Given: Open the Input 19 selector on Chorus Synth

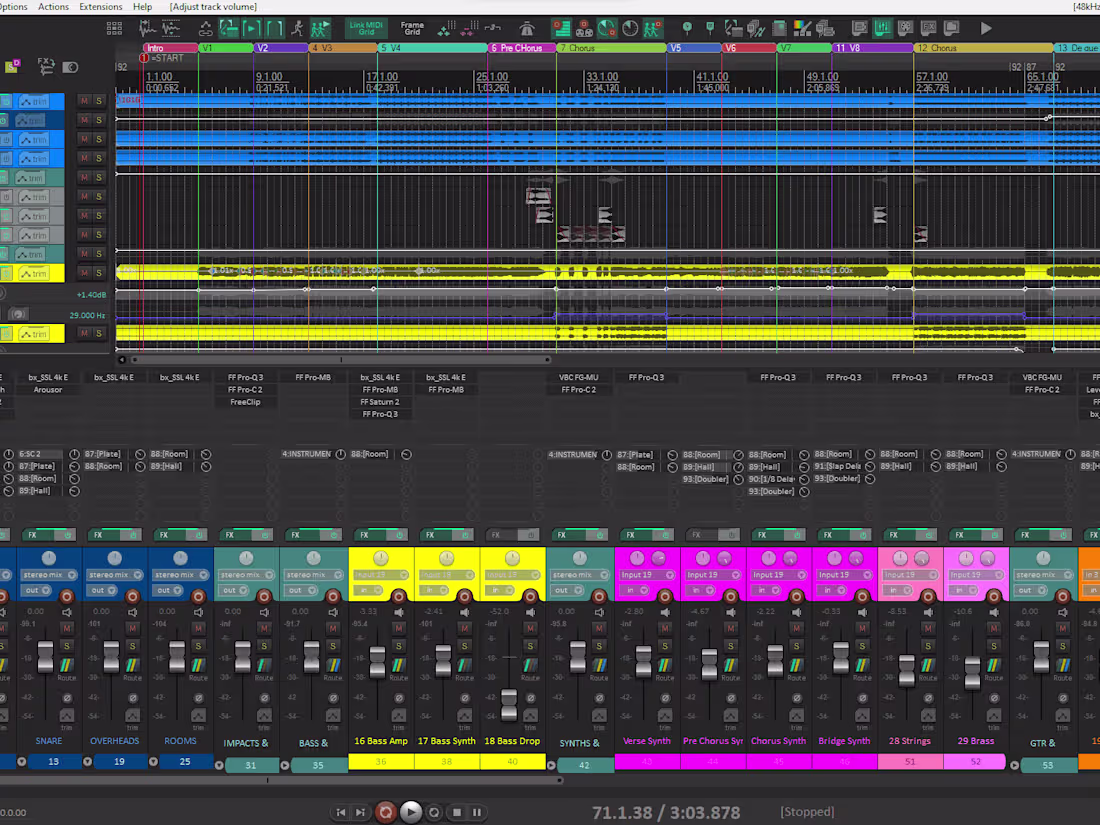Looking at the screenshot, I should click(777, 572).
